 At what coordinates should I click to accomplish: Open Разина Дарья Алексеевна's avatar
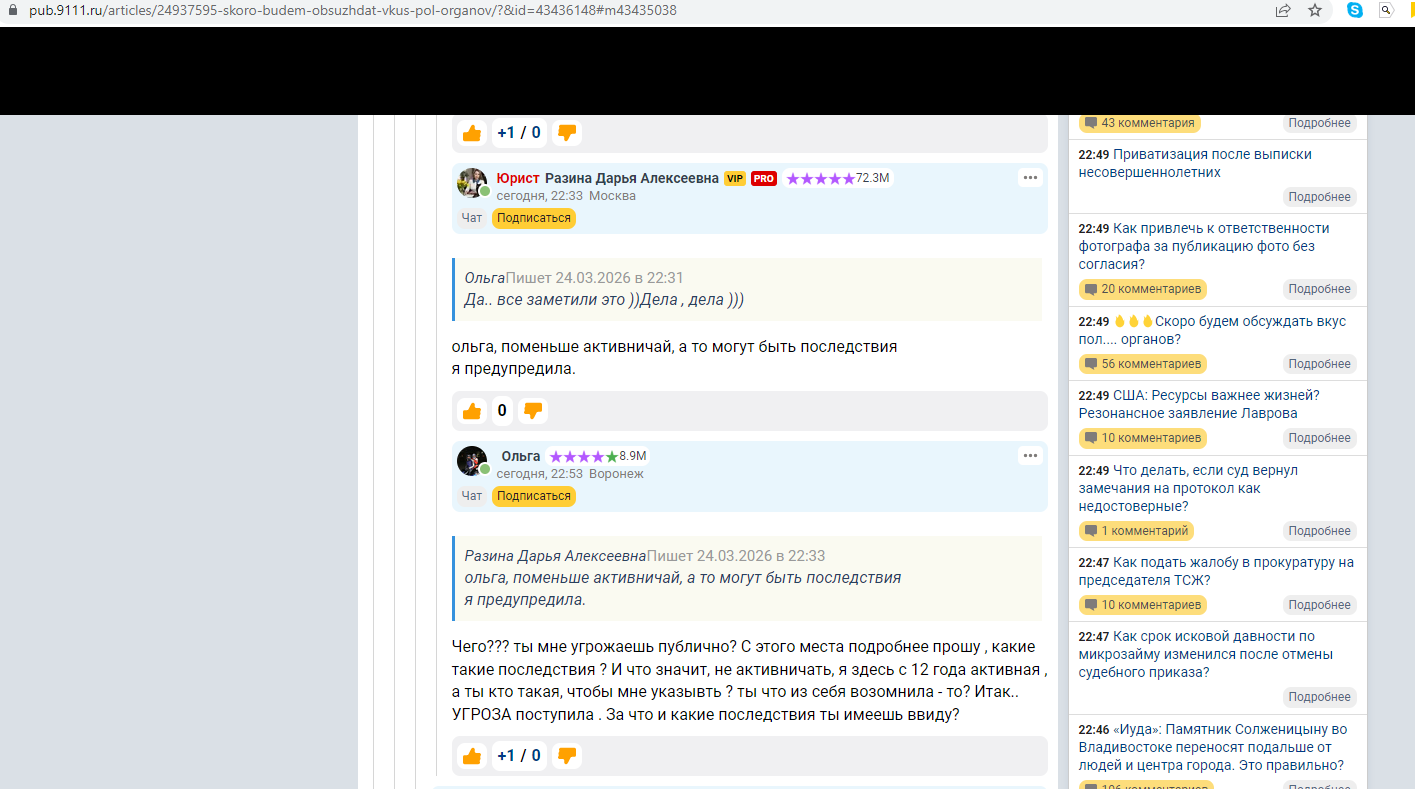click(x=472, y=183)
